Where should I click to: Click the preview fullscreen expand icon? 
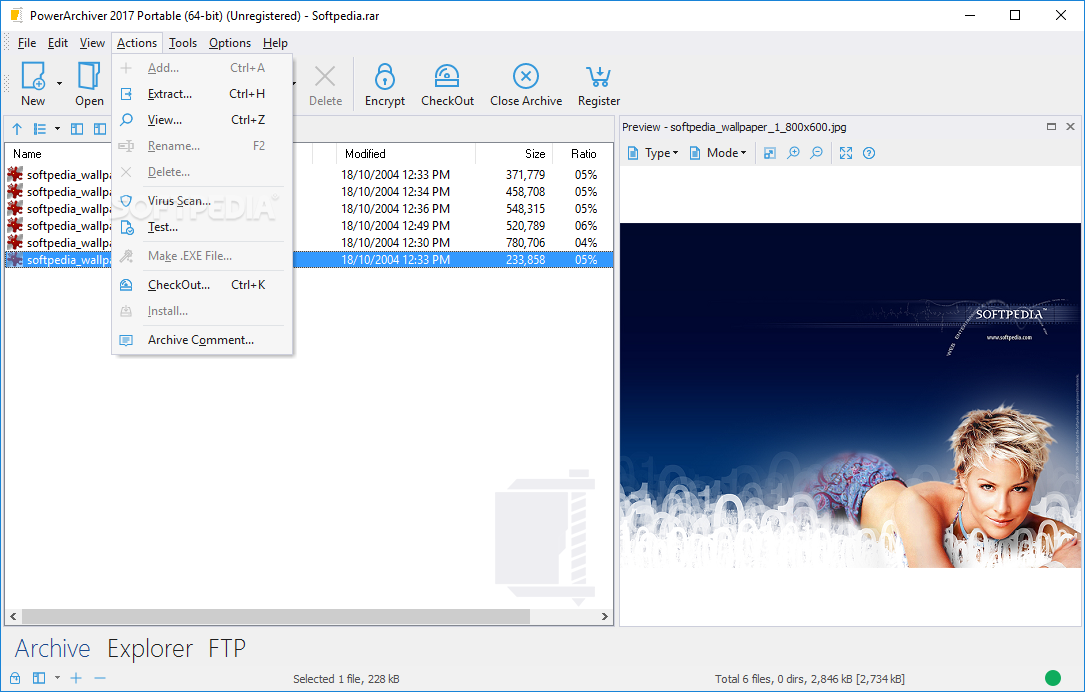pyautogui.click(x=846, y=153)
